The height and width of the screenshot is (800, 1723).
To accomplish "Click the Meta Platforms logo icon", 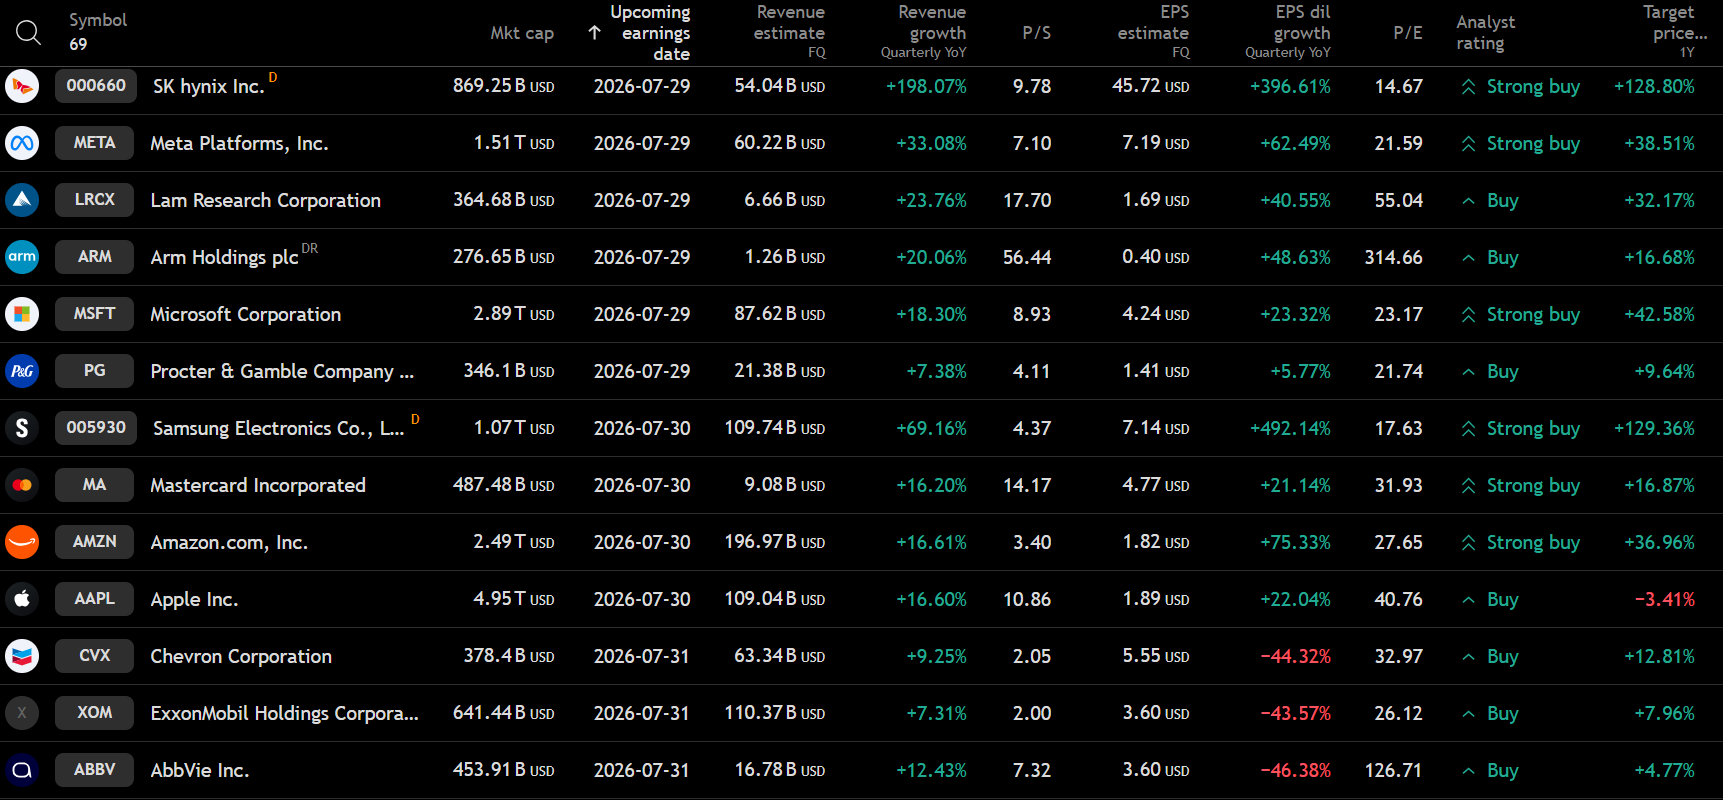I will [22, 143].
